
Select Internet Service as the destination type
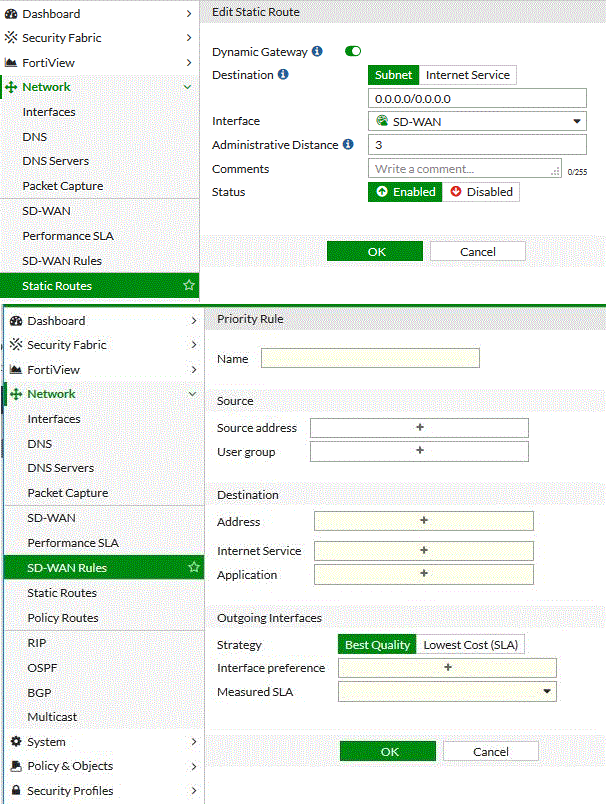tap(468, 75)
